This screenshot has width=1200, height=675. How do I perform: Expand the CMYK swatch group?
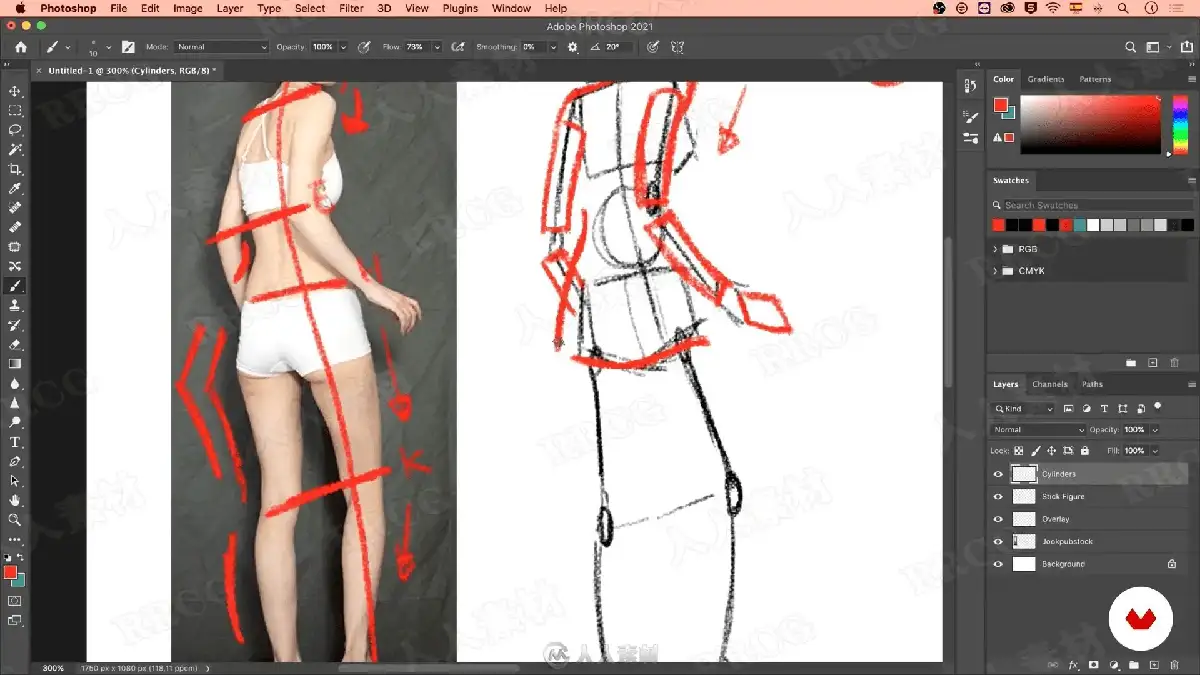click(995, 271)
